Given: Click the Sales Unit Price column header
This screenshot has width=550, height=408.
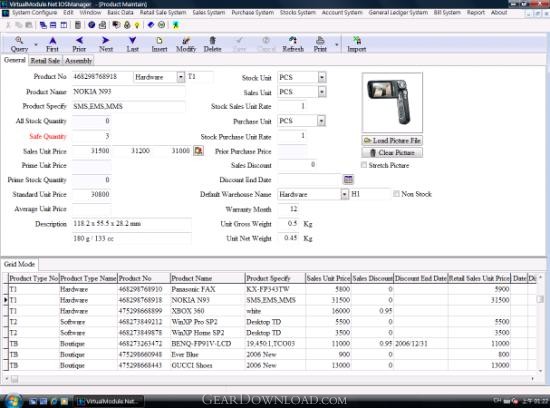Looking at the screenshot, I should coord(328,279).
